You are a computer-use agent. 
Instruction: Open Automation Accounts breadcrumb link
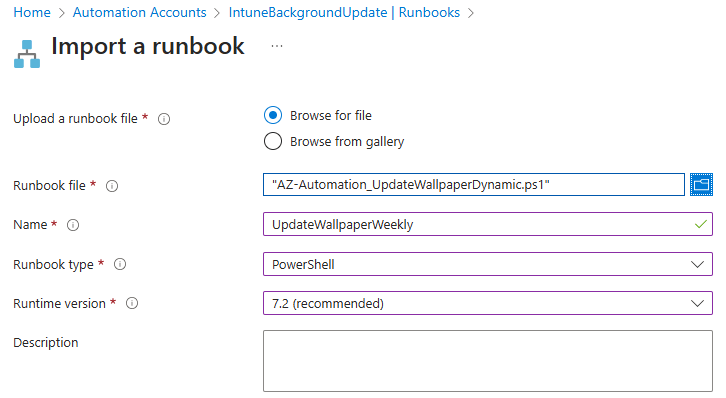coord(139,12)
